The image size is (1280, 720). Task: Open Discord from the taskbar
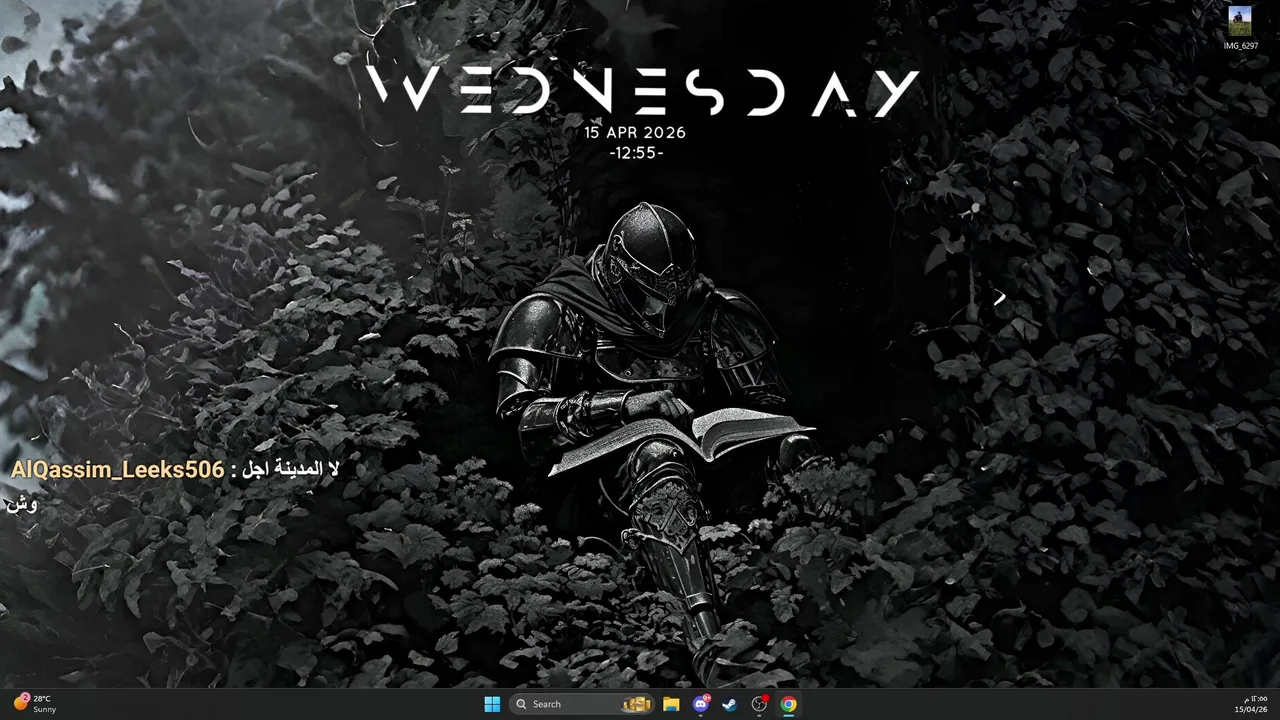701,704
